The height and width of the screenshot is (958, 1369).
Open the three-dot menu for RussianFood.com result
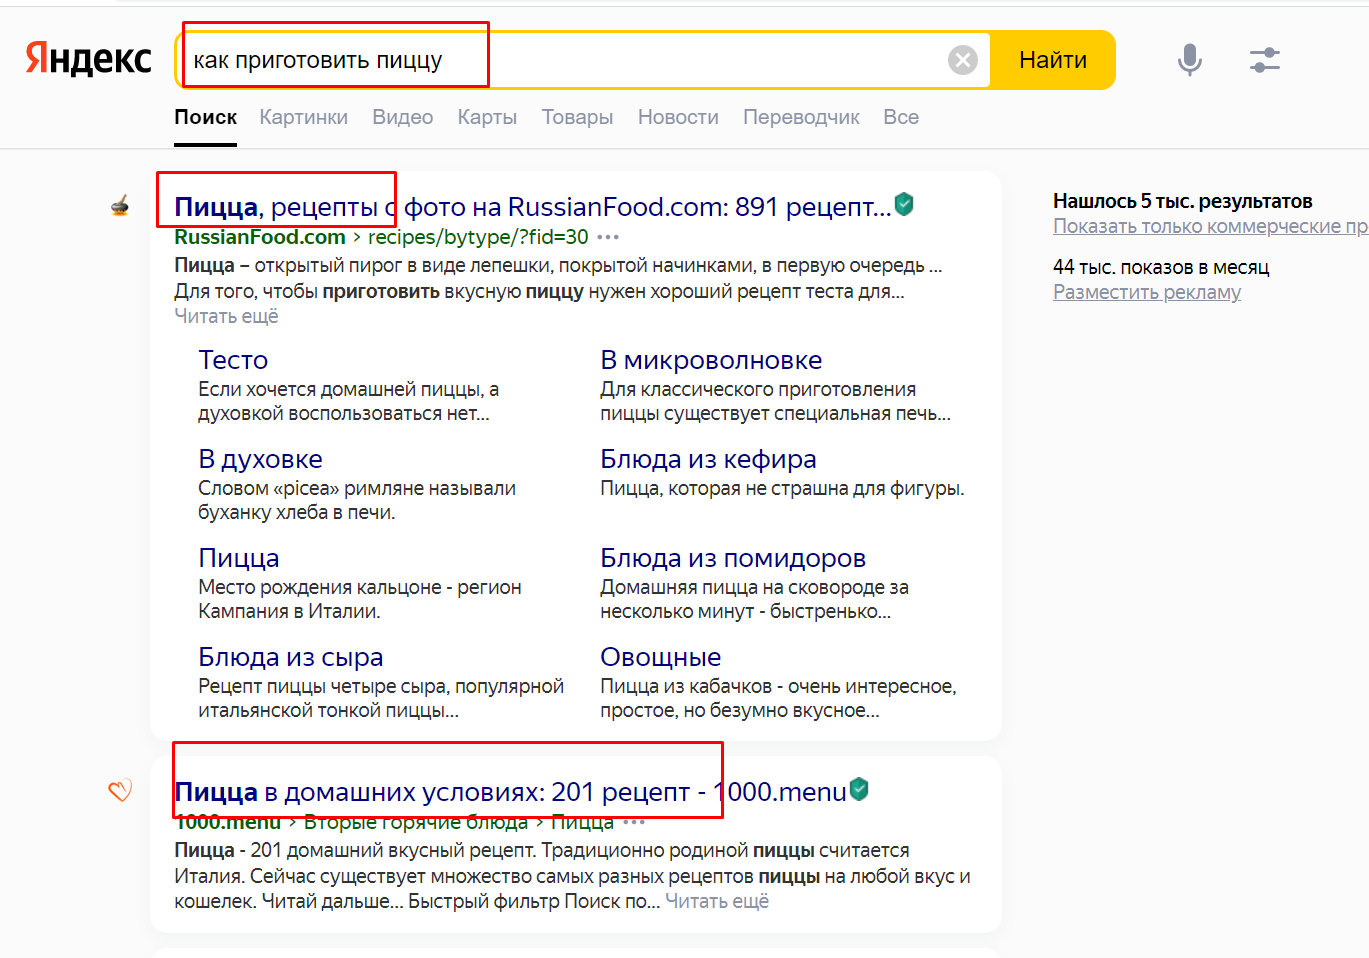click(608, 237)
